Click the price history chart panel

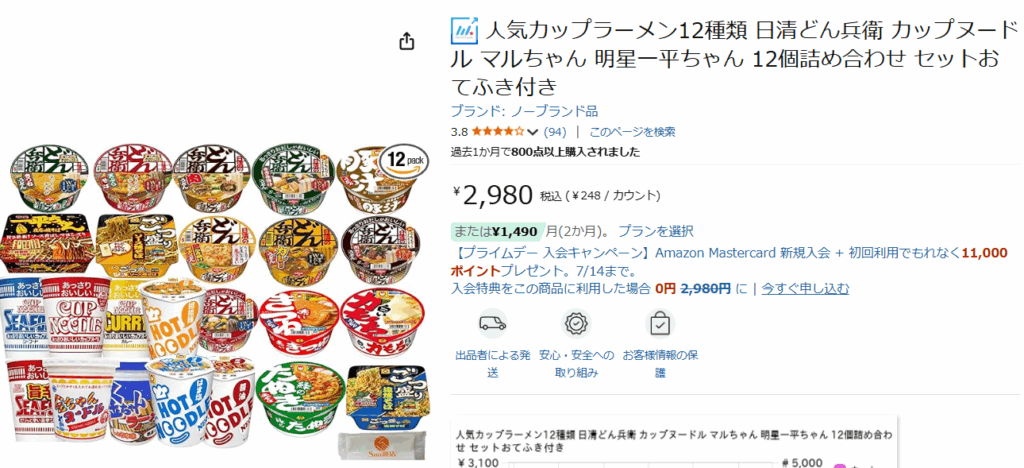[675, 441]
